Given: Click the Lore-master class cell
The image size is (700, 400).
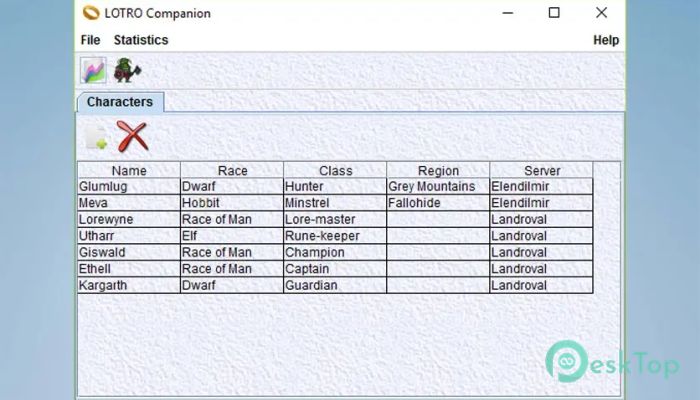Looking at the screenshot, I should tap(335, 220).
